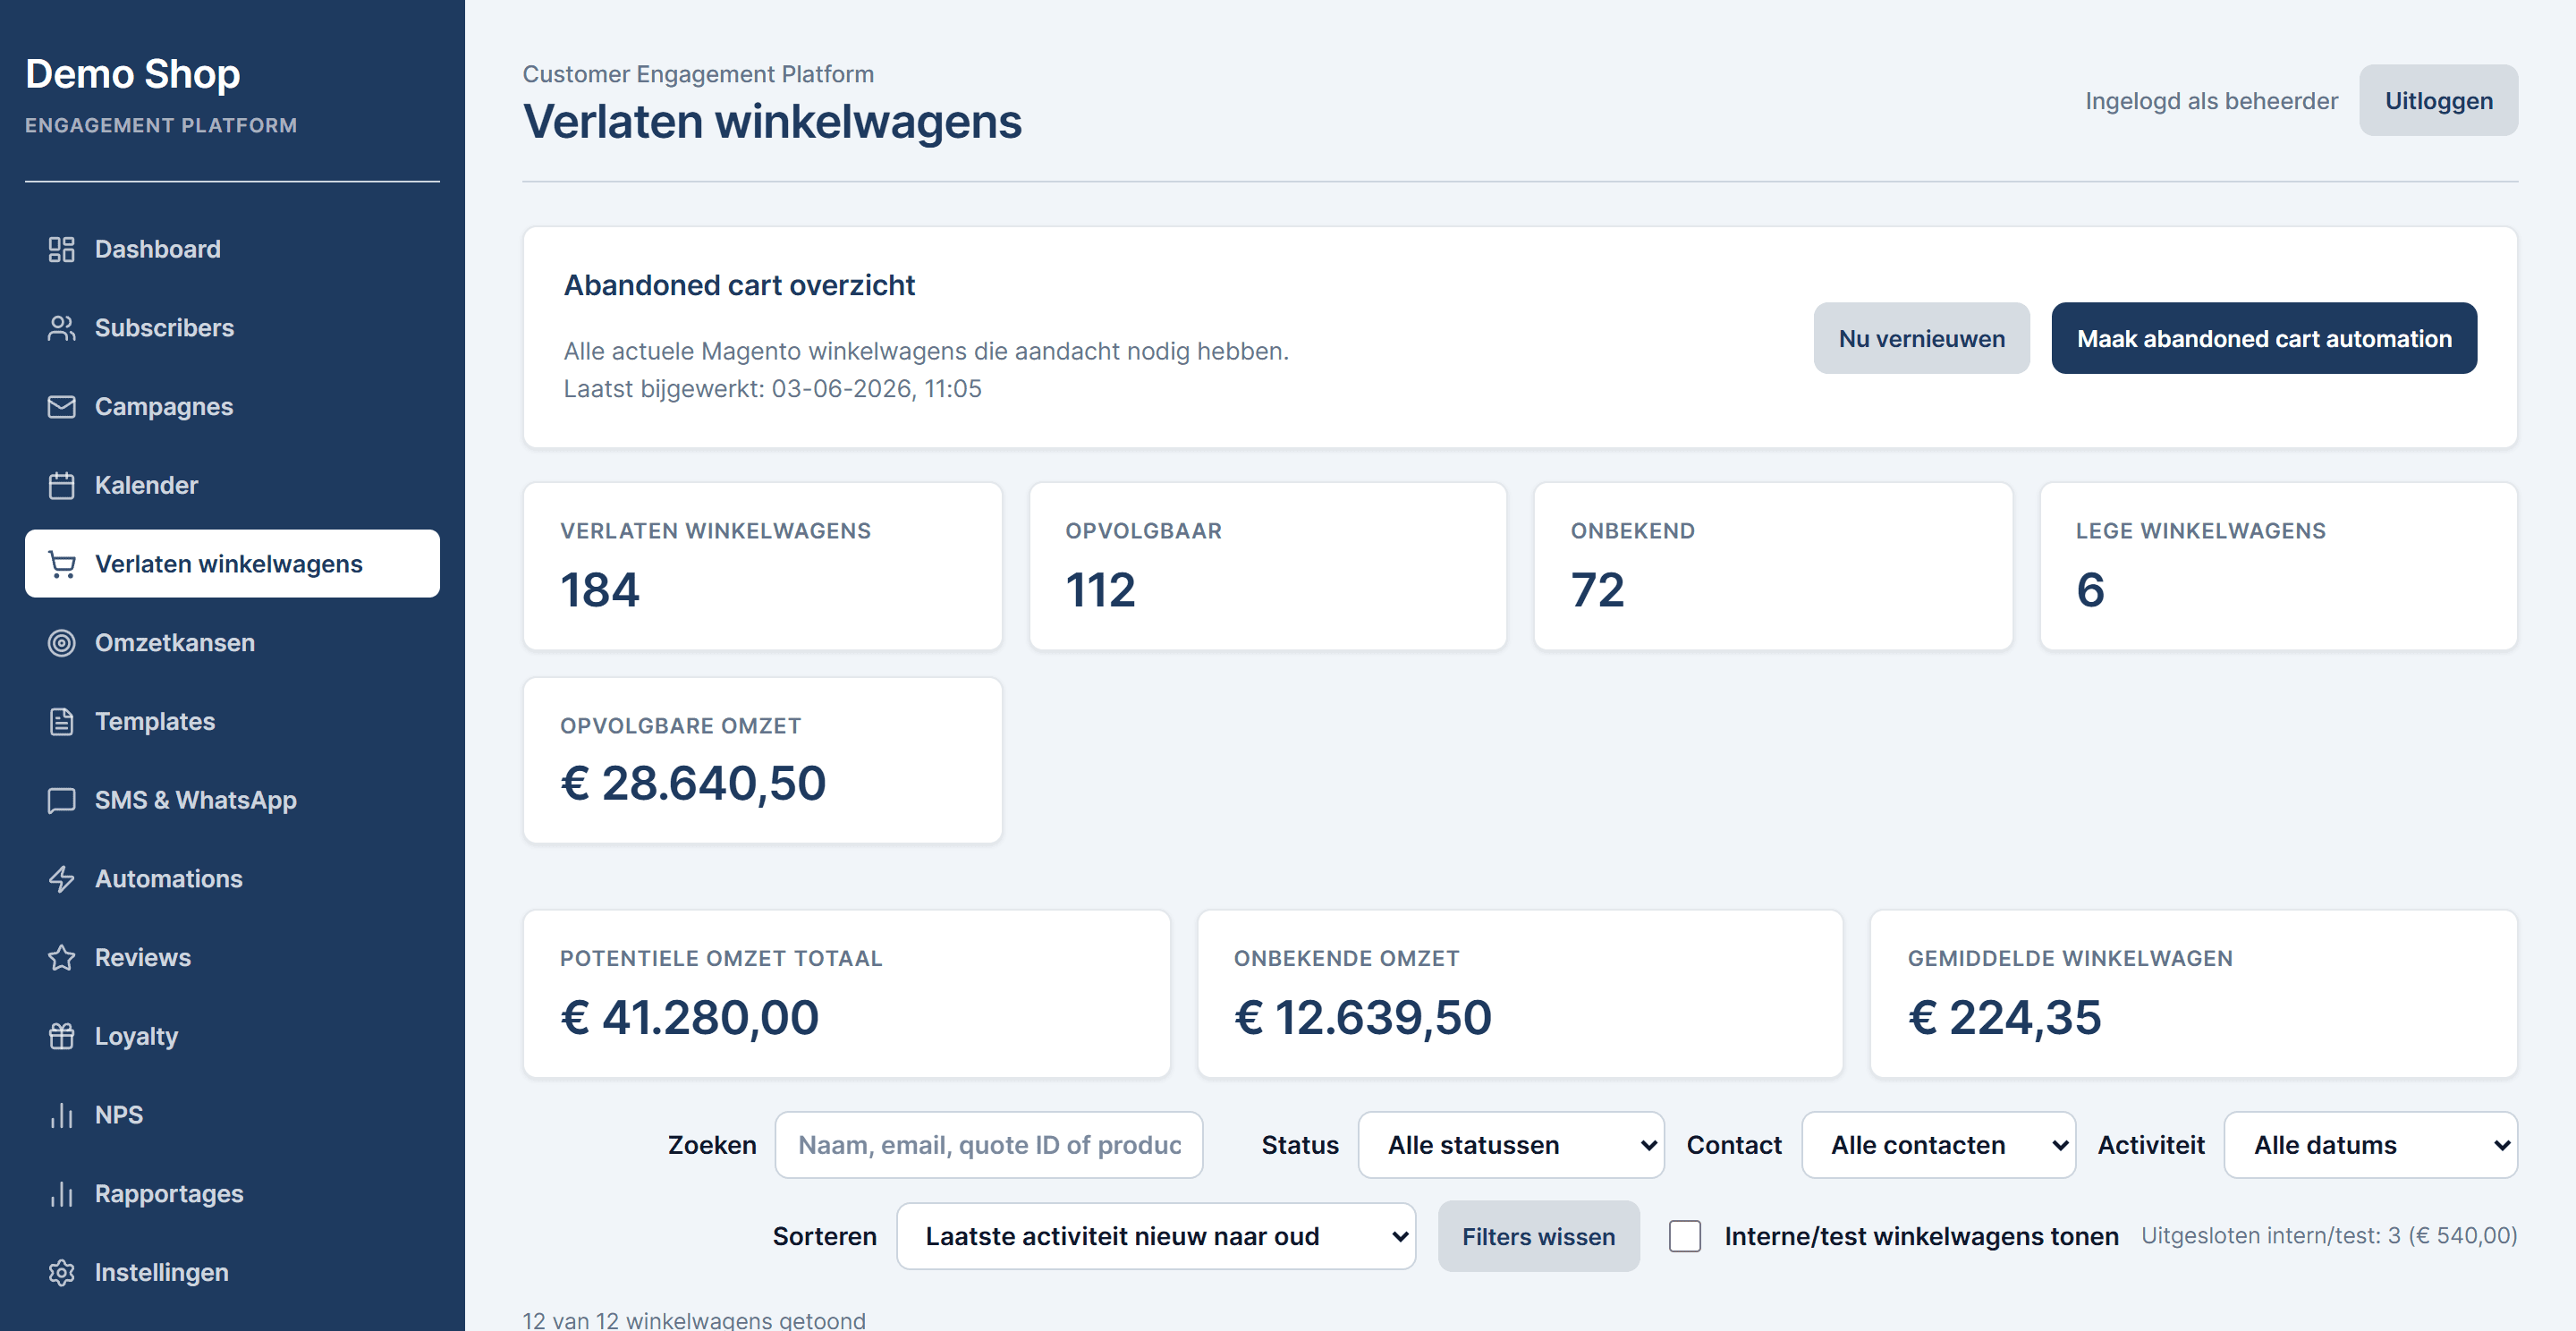Open Instellingen in the sidebar
The width and height of the screenshot is (2576, 1331).
232,1272
